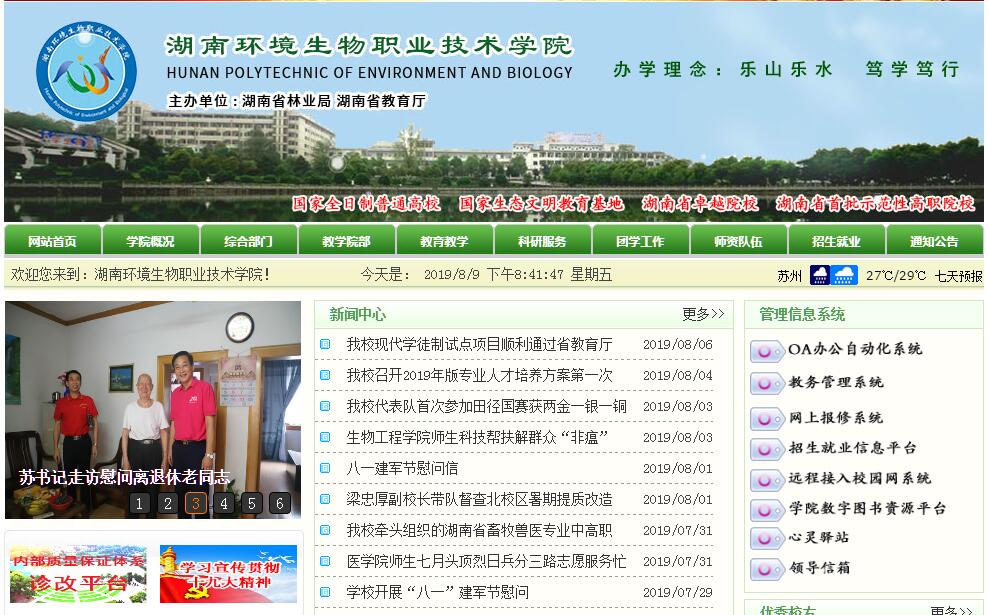
Task: Expand 优秀校友 section with 更多>>
Action: (x=950, y=609)
